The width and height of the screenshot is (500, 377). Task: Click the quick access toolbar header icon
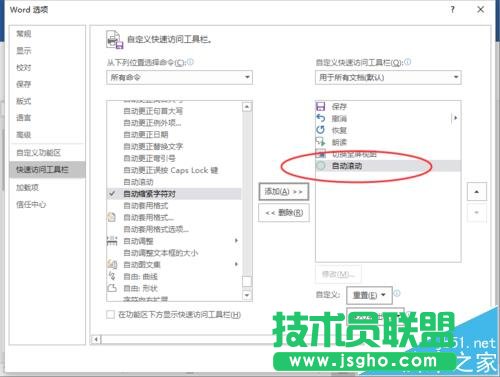coord(115,40)
